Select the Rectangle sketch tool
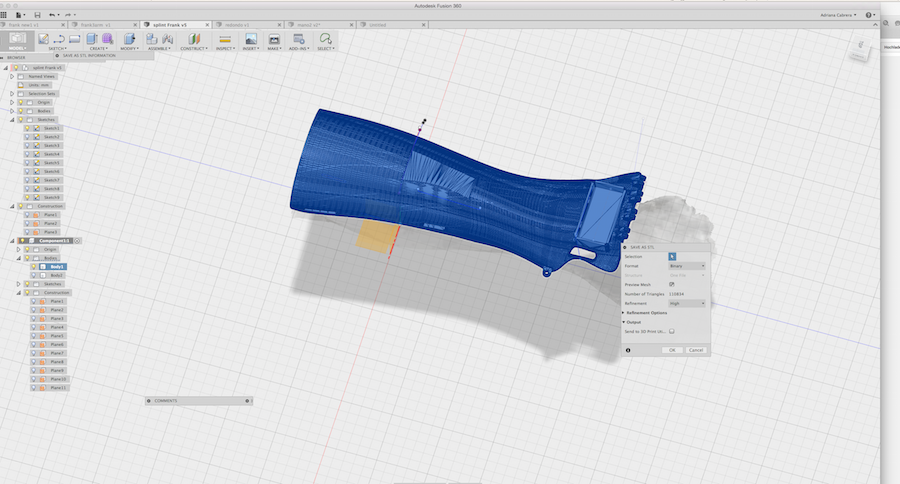This screenshot has width=900, height=484. click(74, 38)
